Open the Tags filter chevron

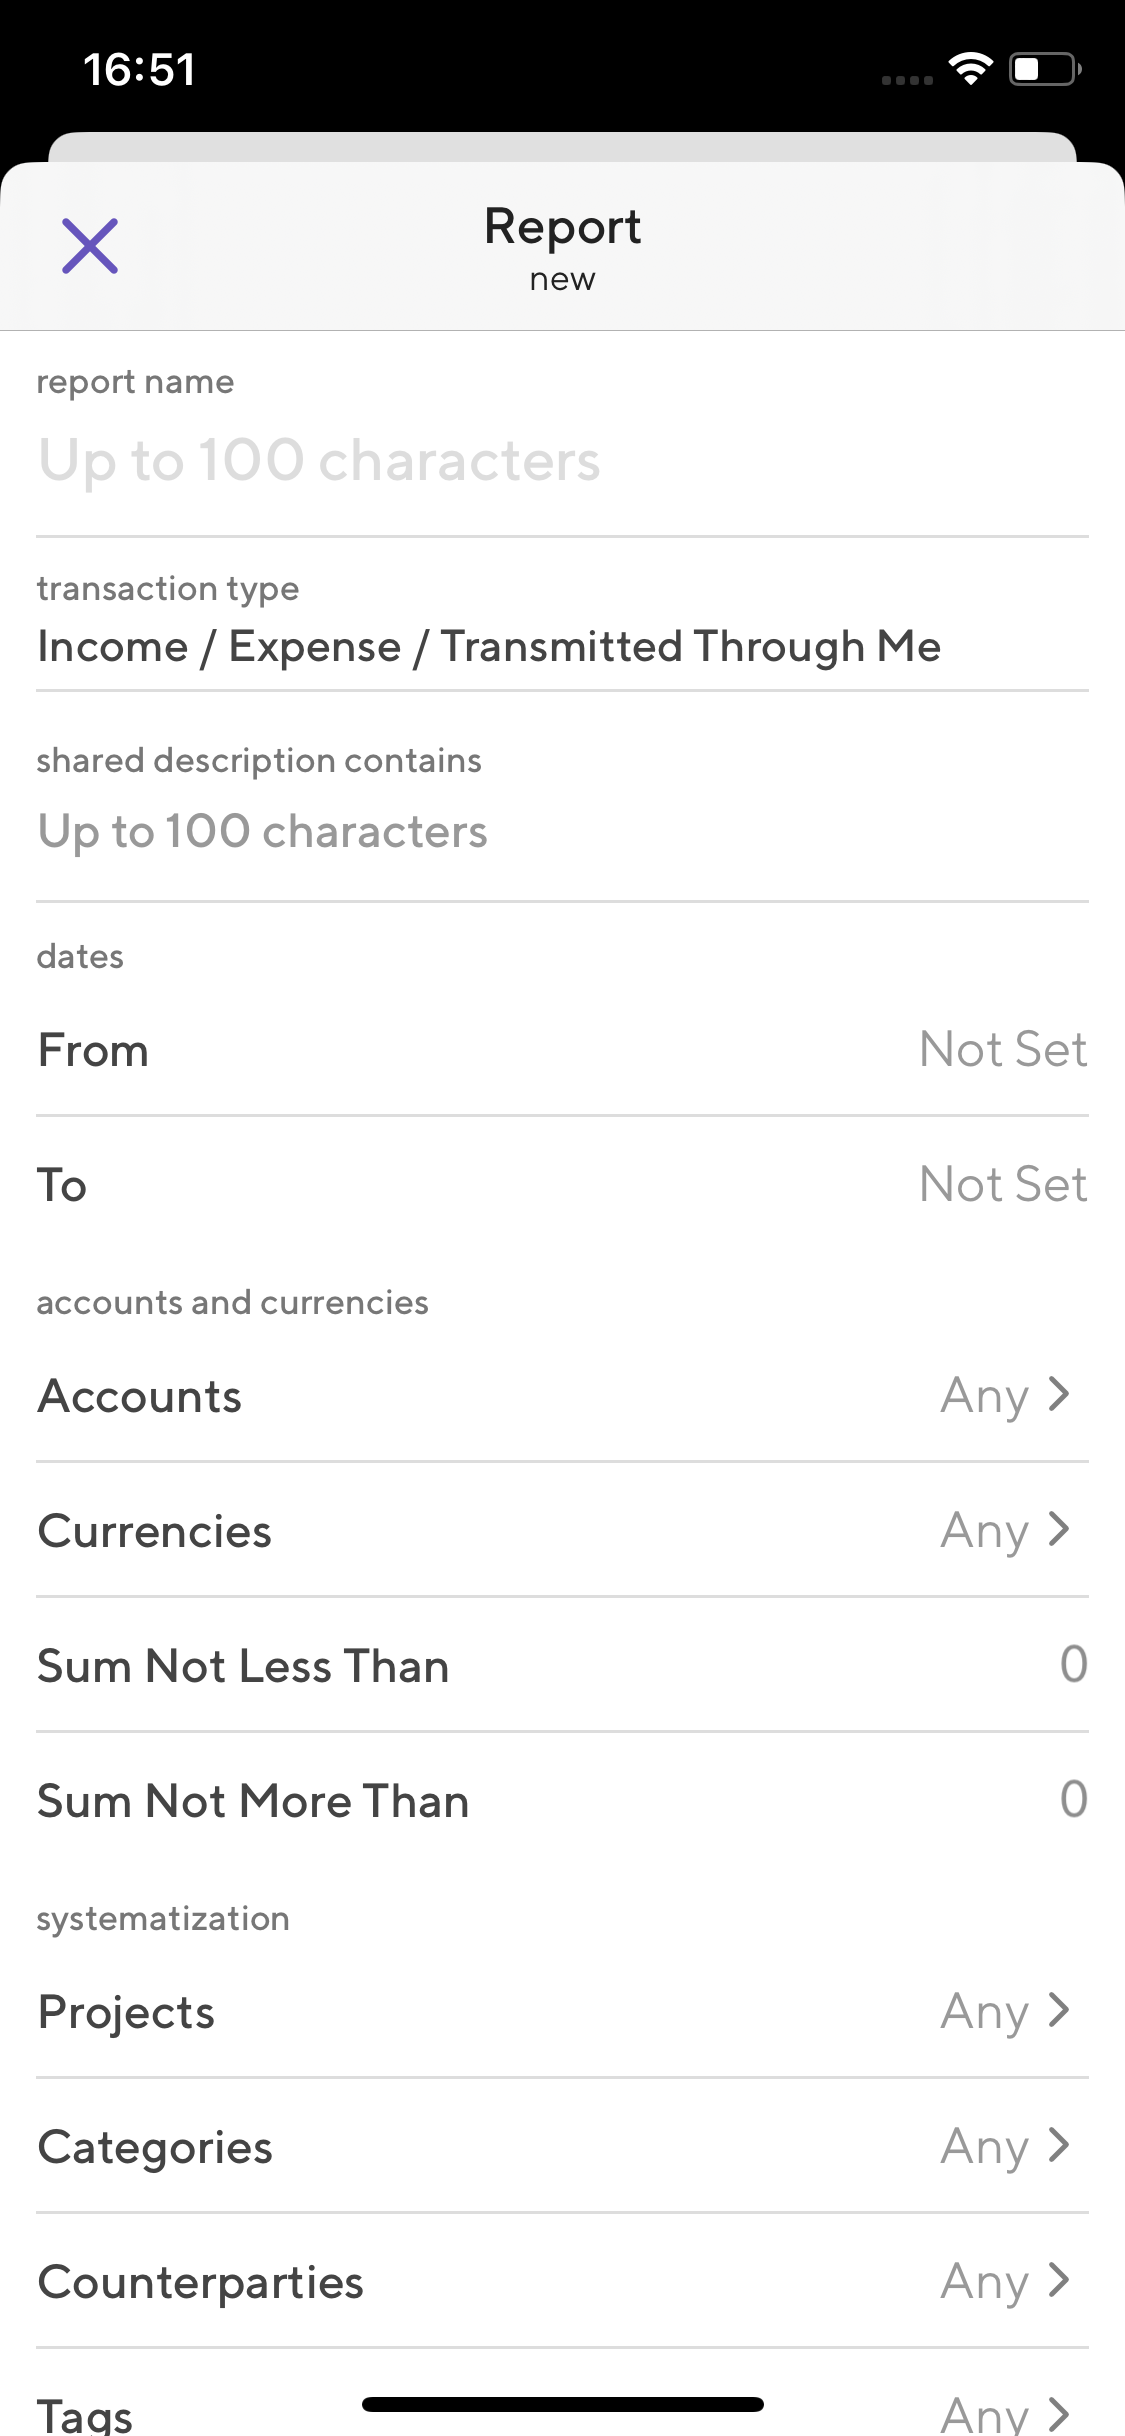coord(1059,2414)
